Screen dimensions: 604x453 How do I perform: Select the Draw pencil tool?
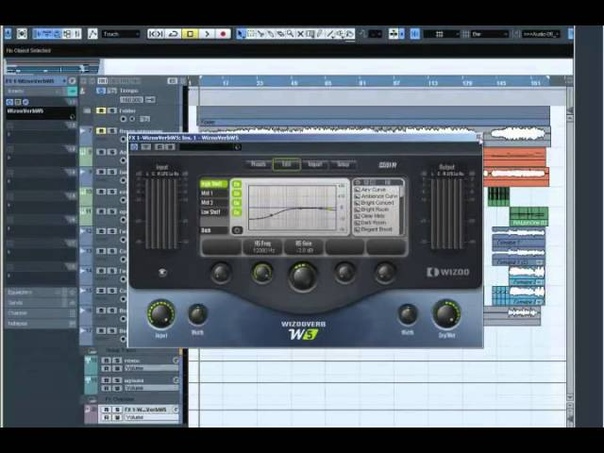click(320, 34)
